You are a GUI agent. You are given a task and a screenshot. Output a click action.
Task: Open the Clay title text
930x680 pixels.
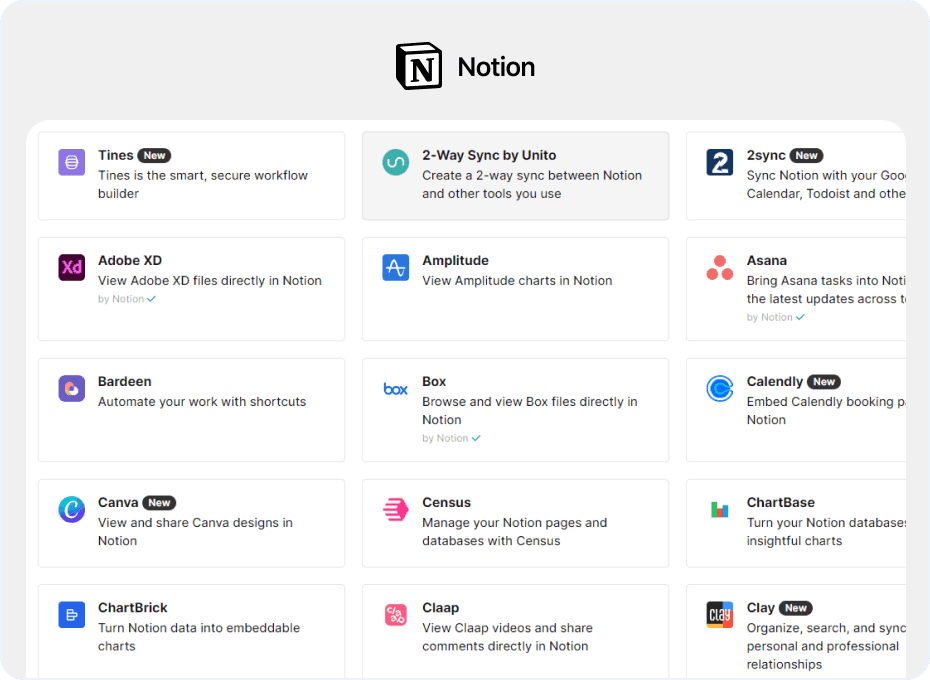[x=760, y=608]
